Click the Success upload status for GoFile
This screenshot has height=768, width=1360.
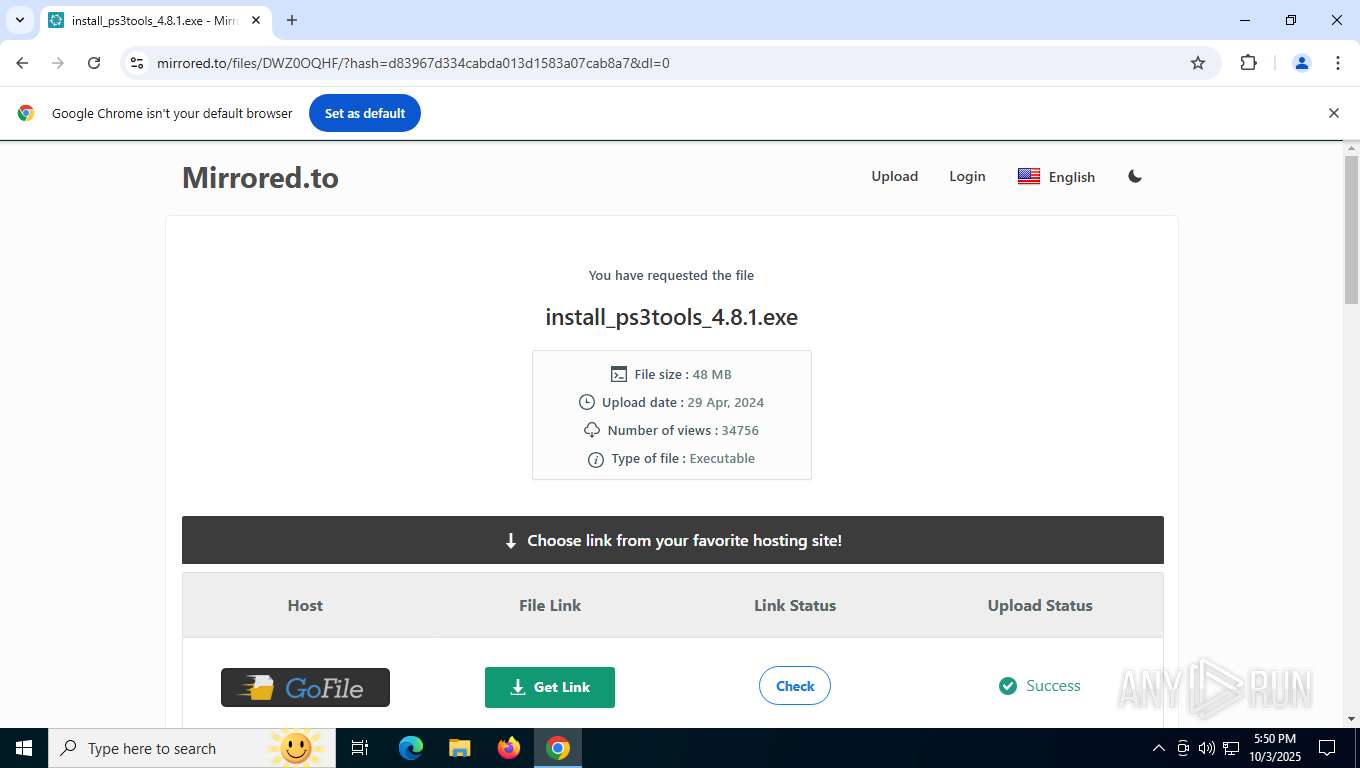(1040, 686)
